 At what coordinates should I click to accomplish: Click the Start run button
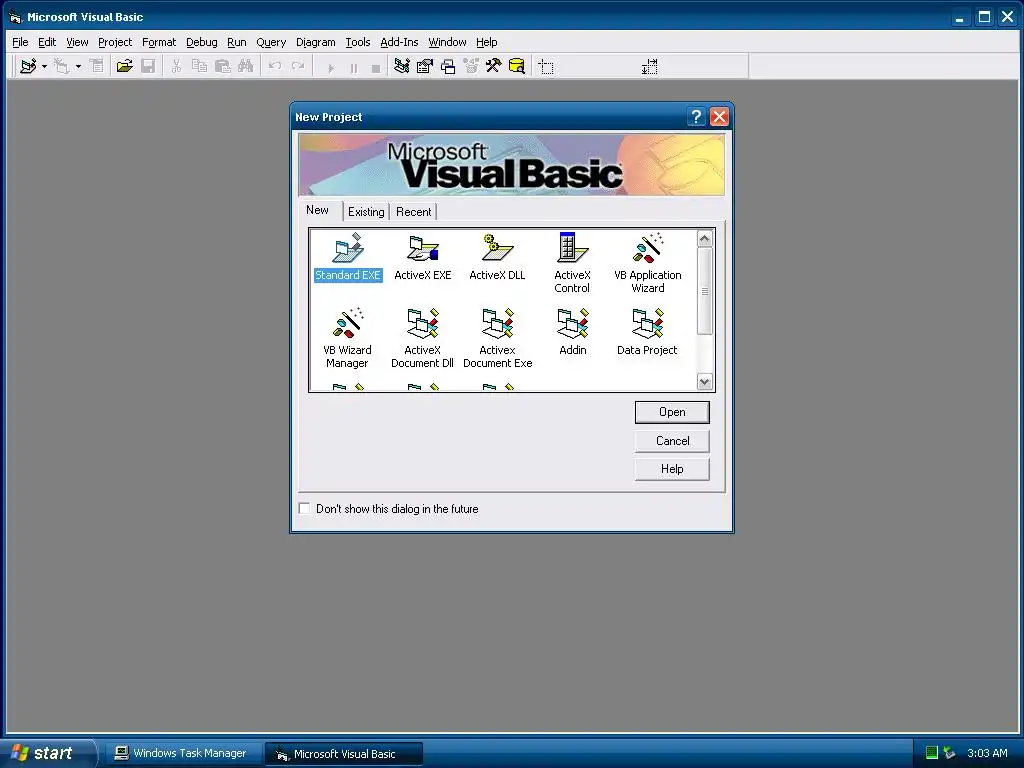330,67
